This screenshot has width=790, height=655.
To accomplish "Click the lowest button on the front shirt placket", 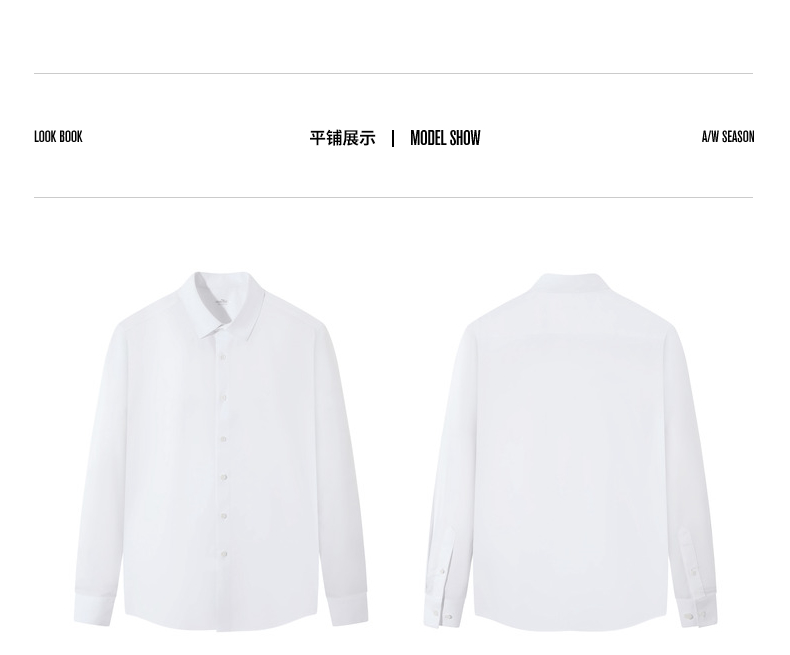I will click(x=223, y=554).
